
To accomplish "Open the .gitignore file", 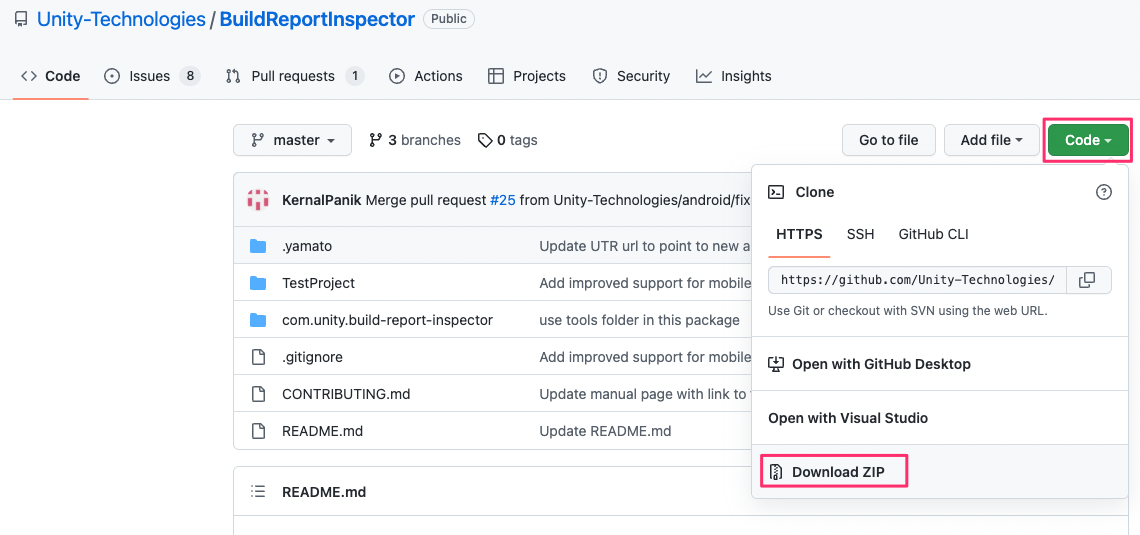I will pos(313,358).
